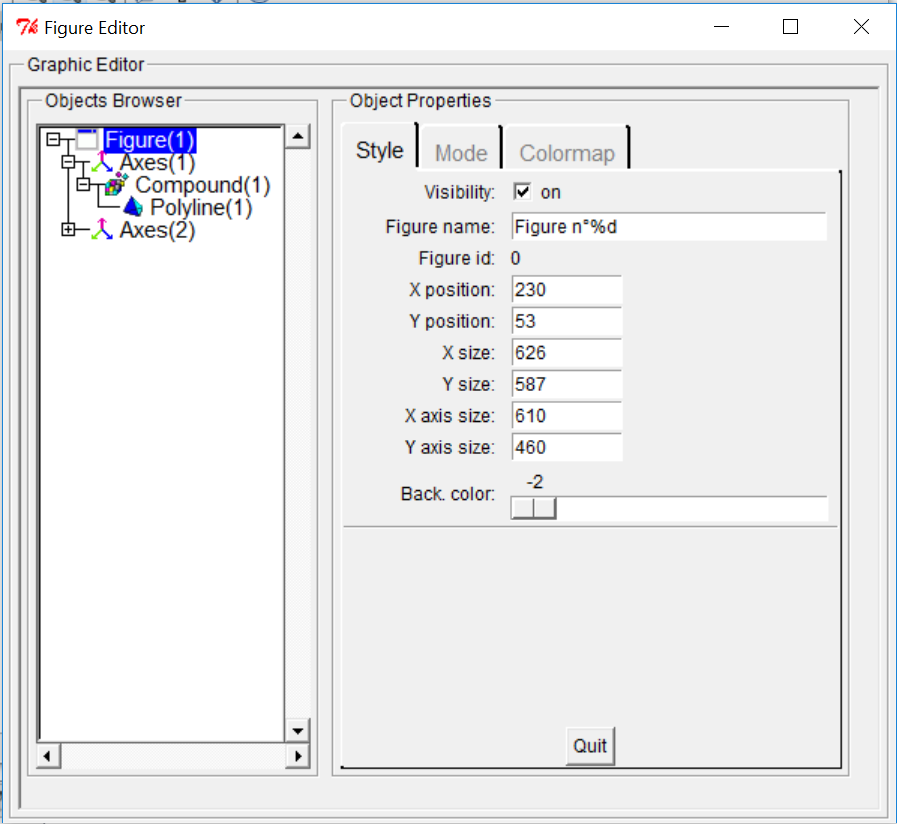Collapse the Compound(1) tree node
Image resolution: width=897 pixels, height=824 pixels.
pyautogui.click(x=83, y=184)
